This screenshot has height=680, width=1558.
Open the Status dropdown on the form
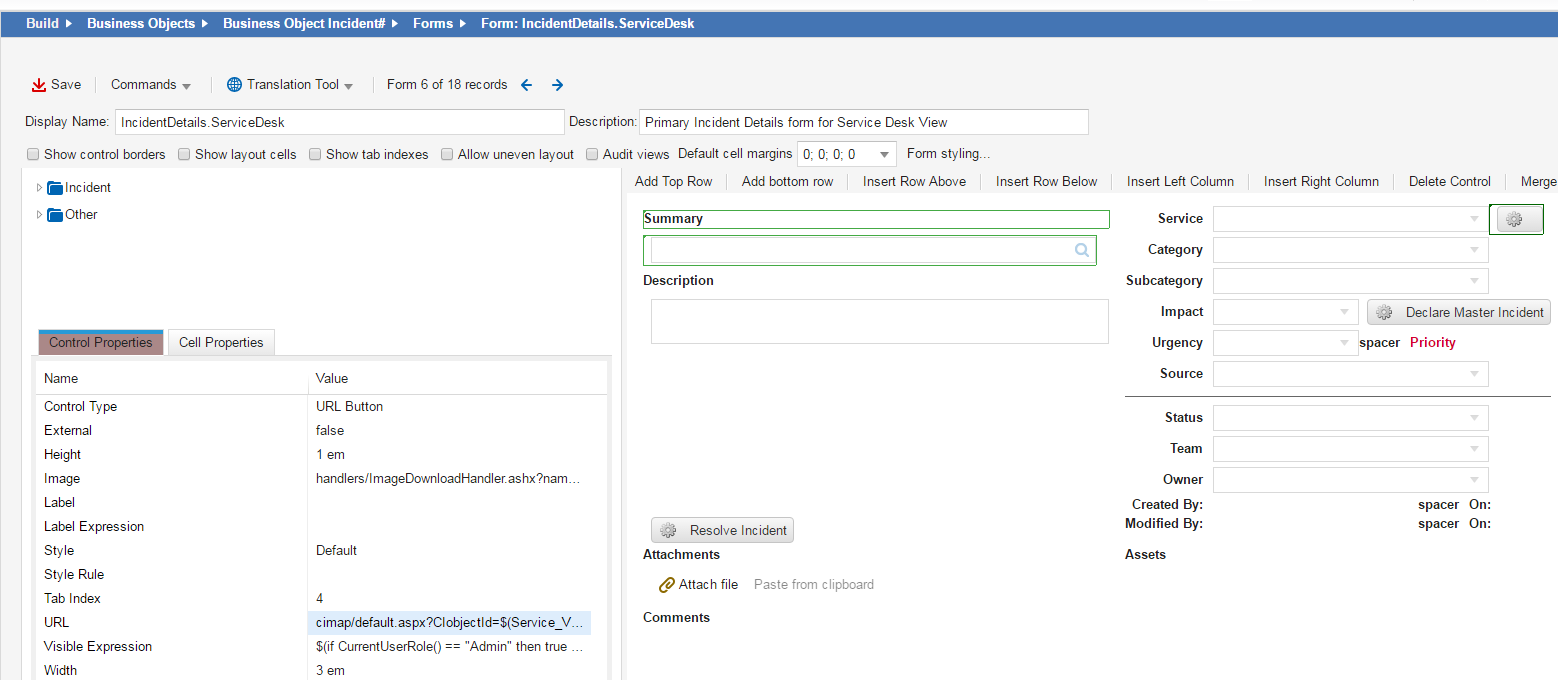point(1474,417)
